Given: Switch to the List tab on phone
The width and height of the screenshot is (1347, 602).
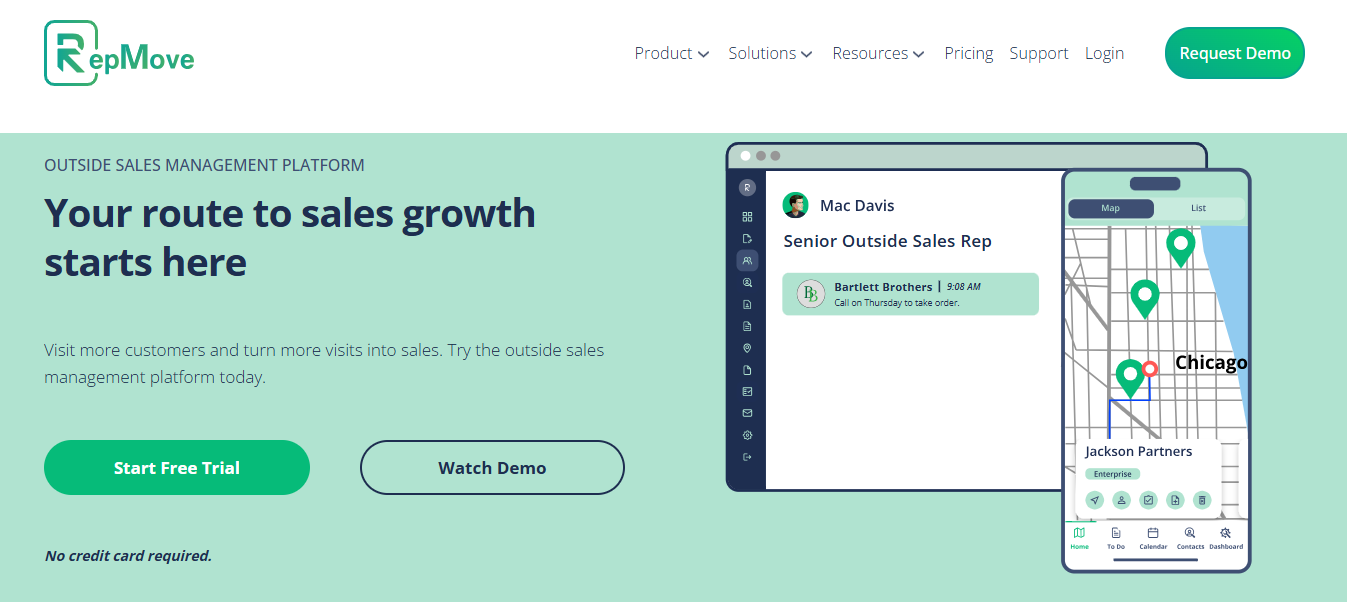Looking at the screenshot, I should (1198, 208).
